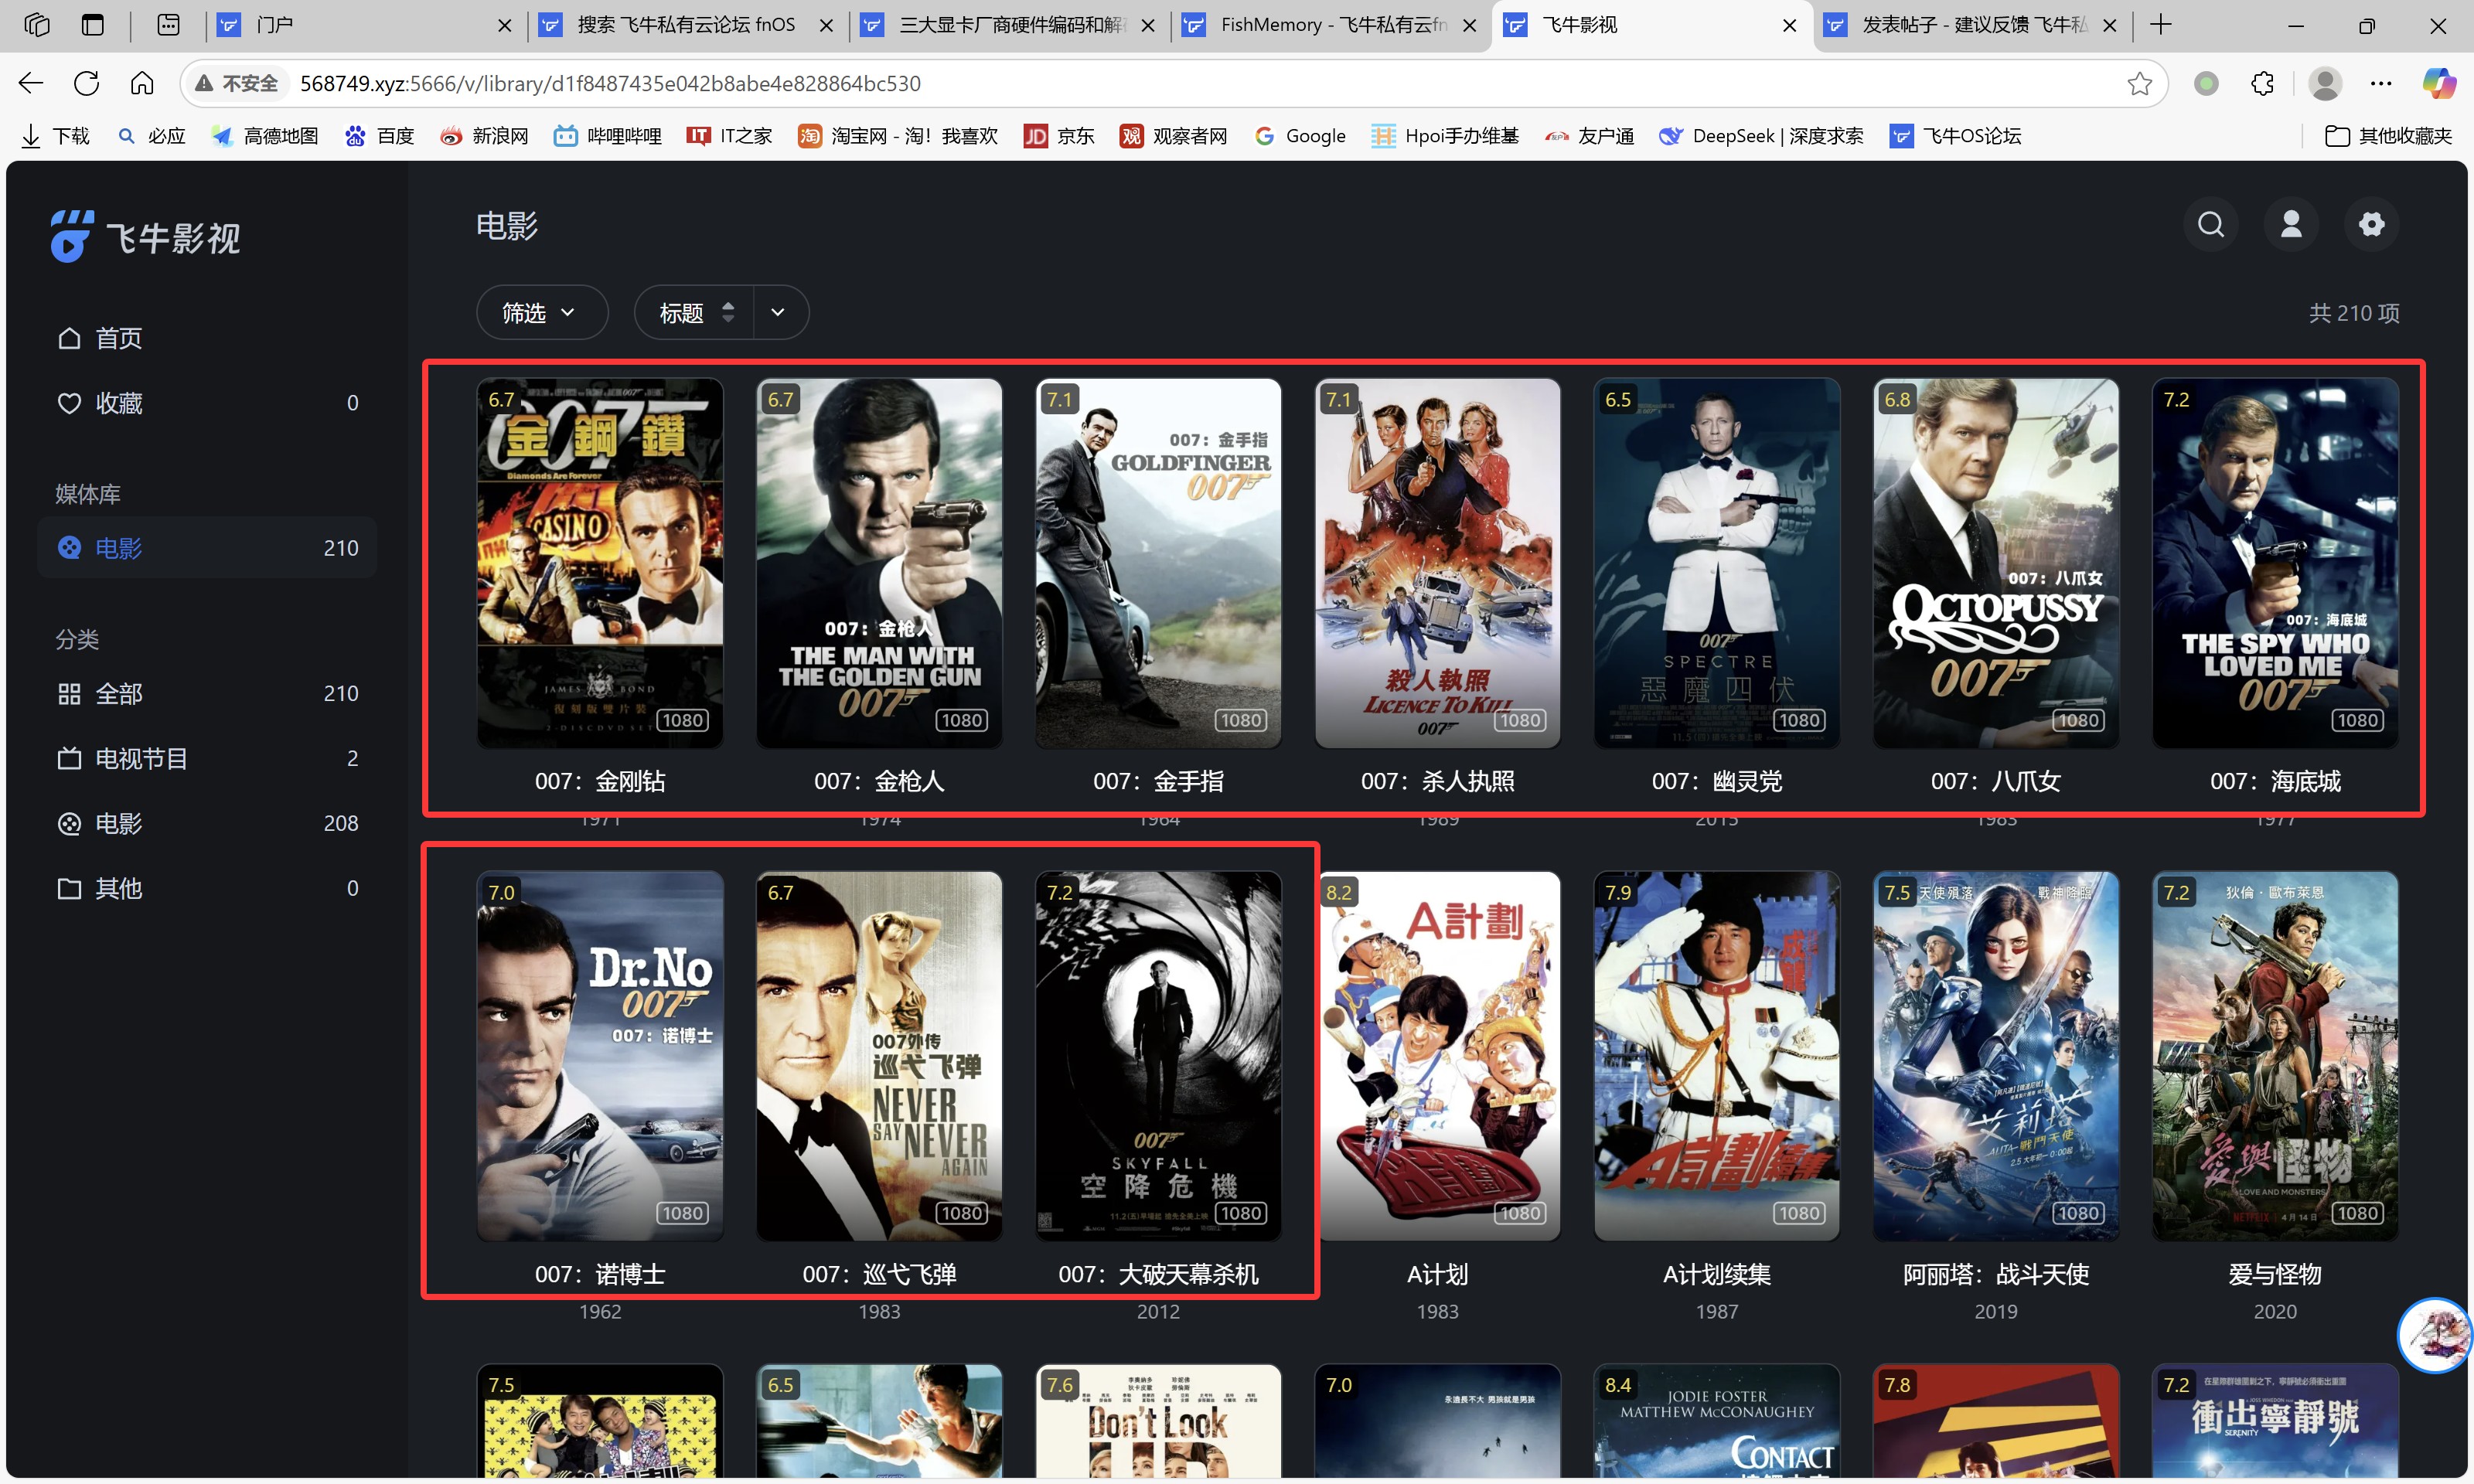
Task: Open the user account icon in header
Action: tap(2291, 224)
